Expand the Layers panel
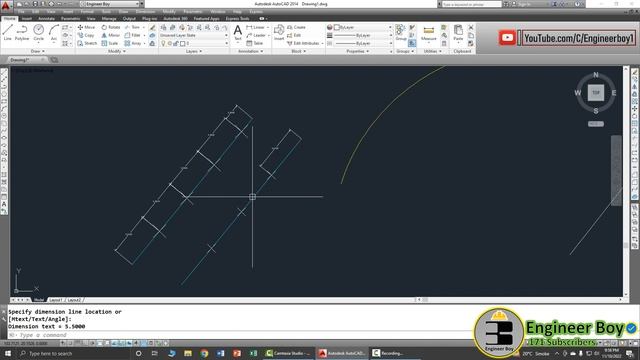640x360 pixels. tap(193, 51)
